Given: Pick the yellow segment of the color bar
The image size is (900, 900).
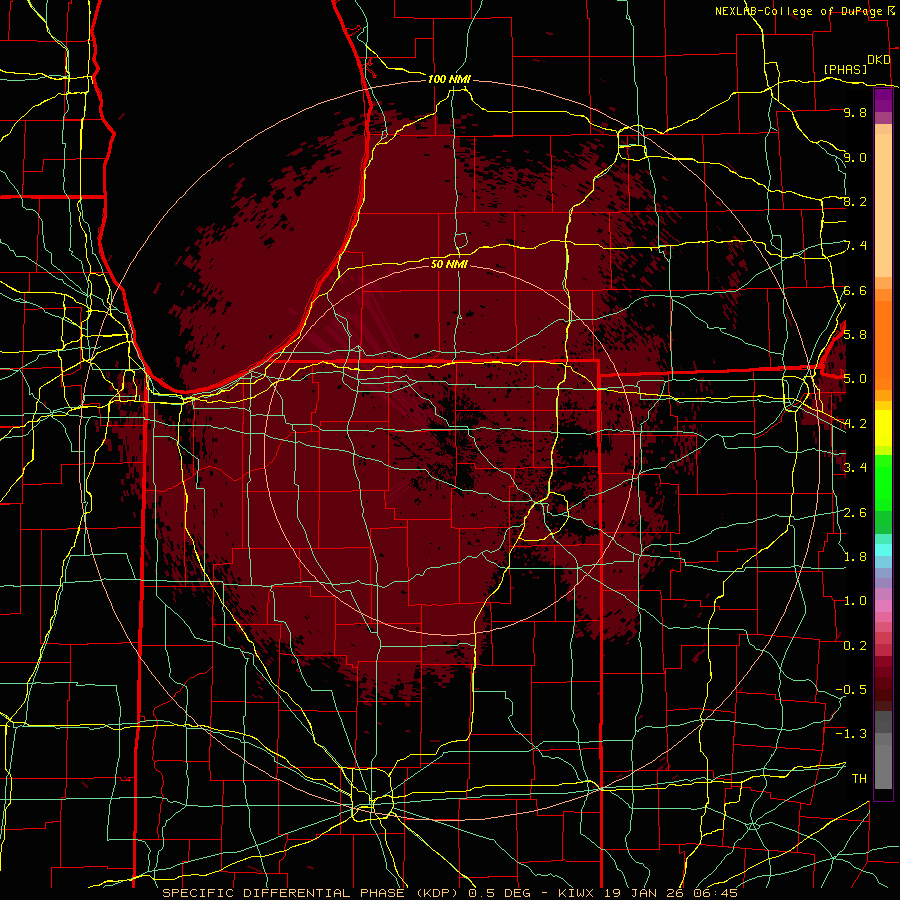Looking at the screenshot, I should tap(883, 428).
